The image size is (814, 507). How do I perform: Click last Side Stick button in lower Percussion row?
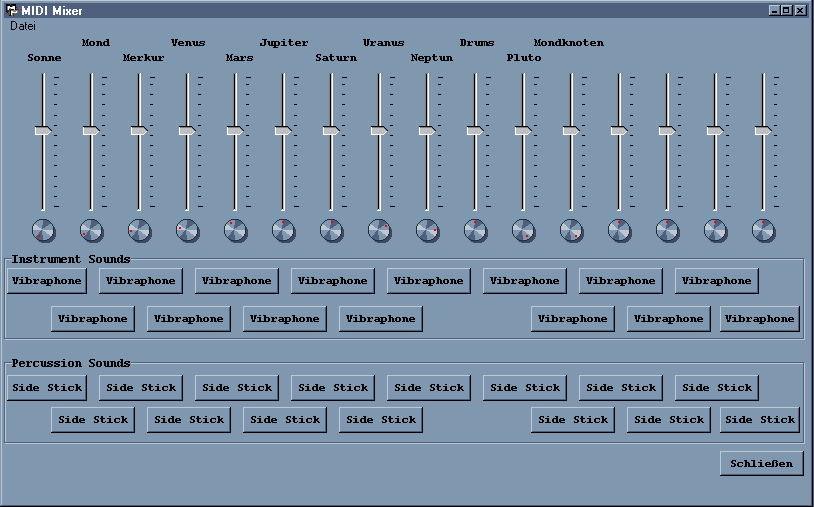(760, 419)
